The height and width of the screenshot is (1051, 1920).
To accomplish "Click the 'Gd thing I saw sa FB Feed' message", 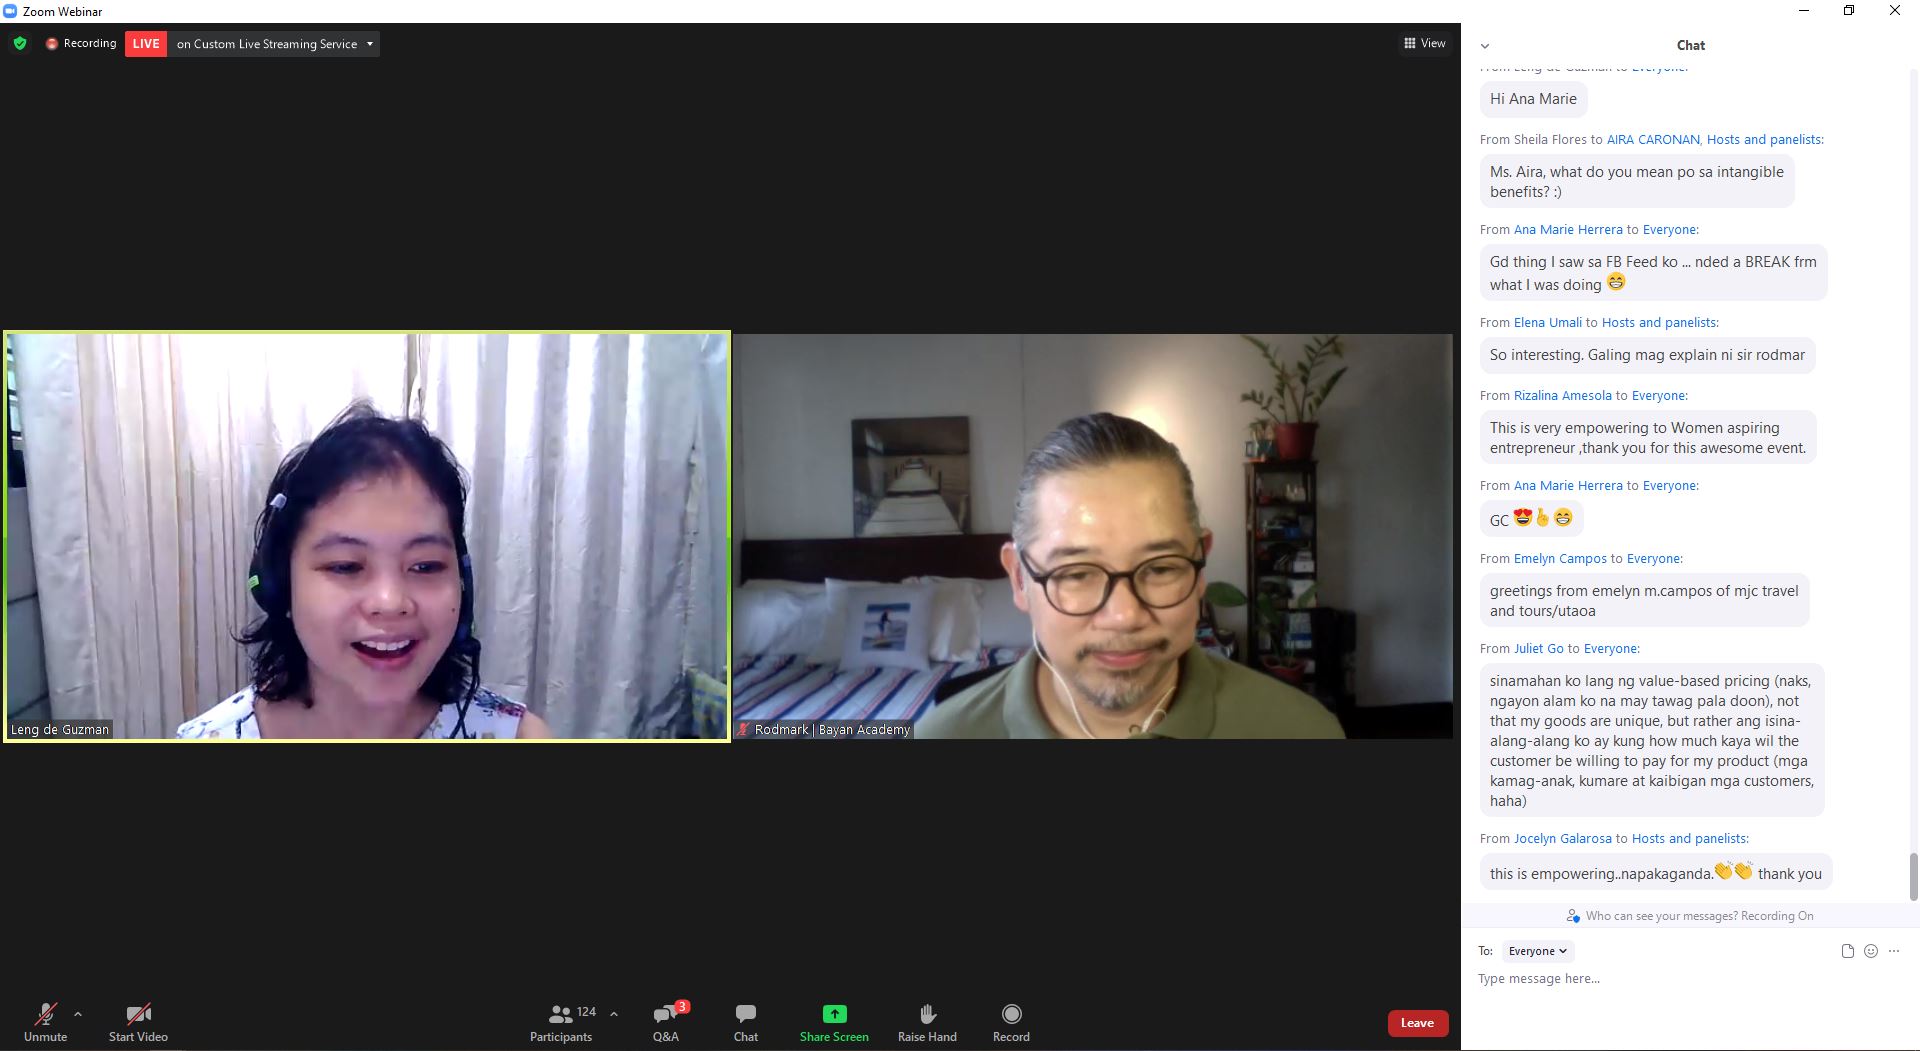I will pos(1653,273).
